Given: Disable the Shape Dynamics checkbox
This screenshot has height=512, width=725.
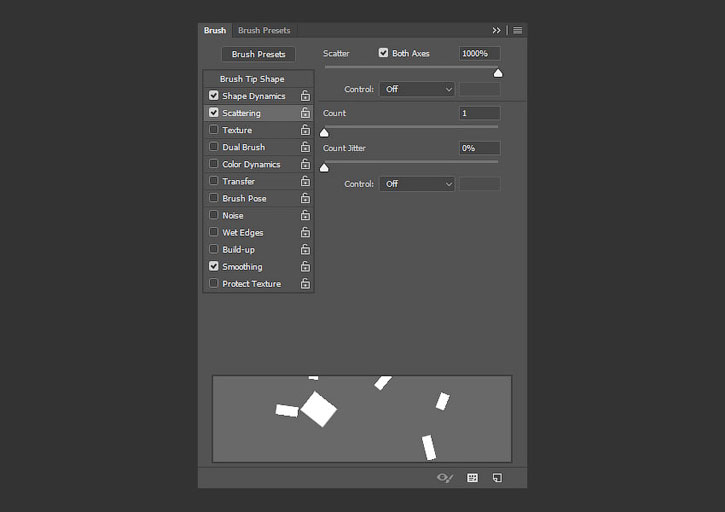Looking at the screenshot, I should click(214, 95).
